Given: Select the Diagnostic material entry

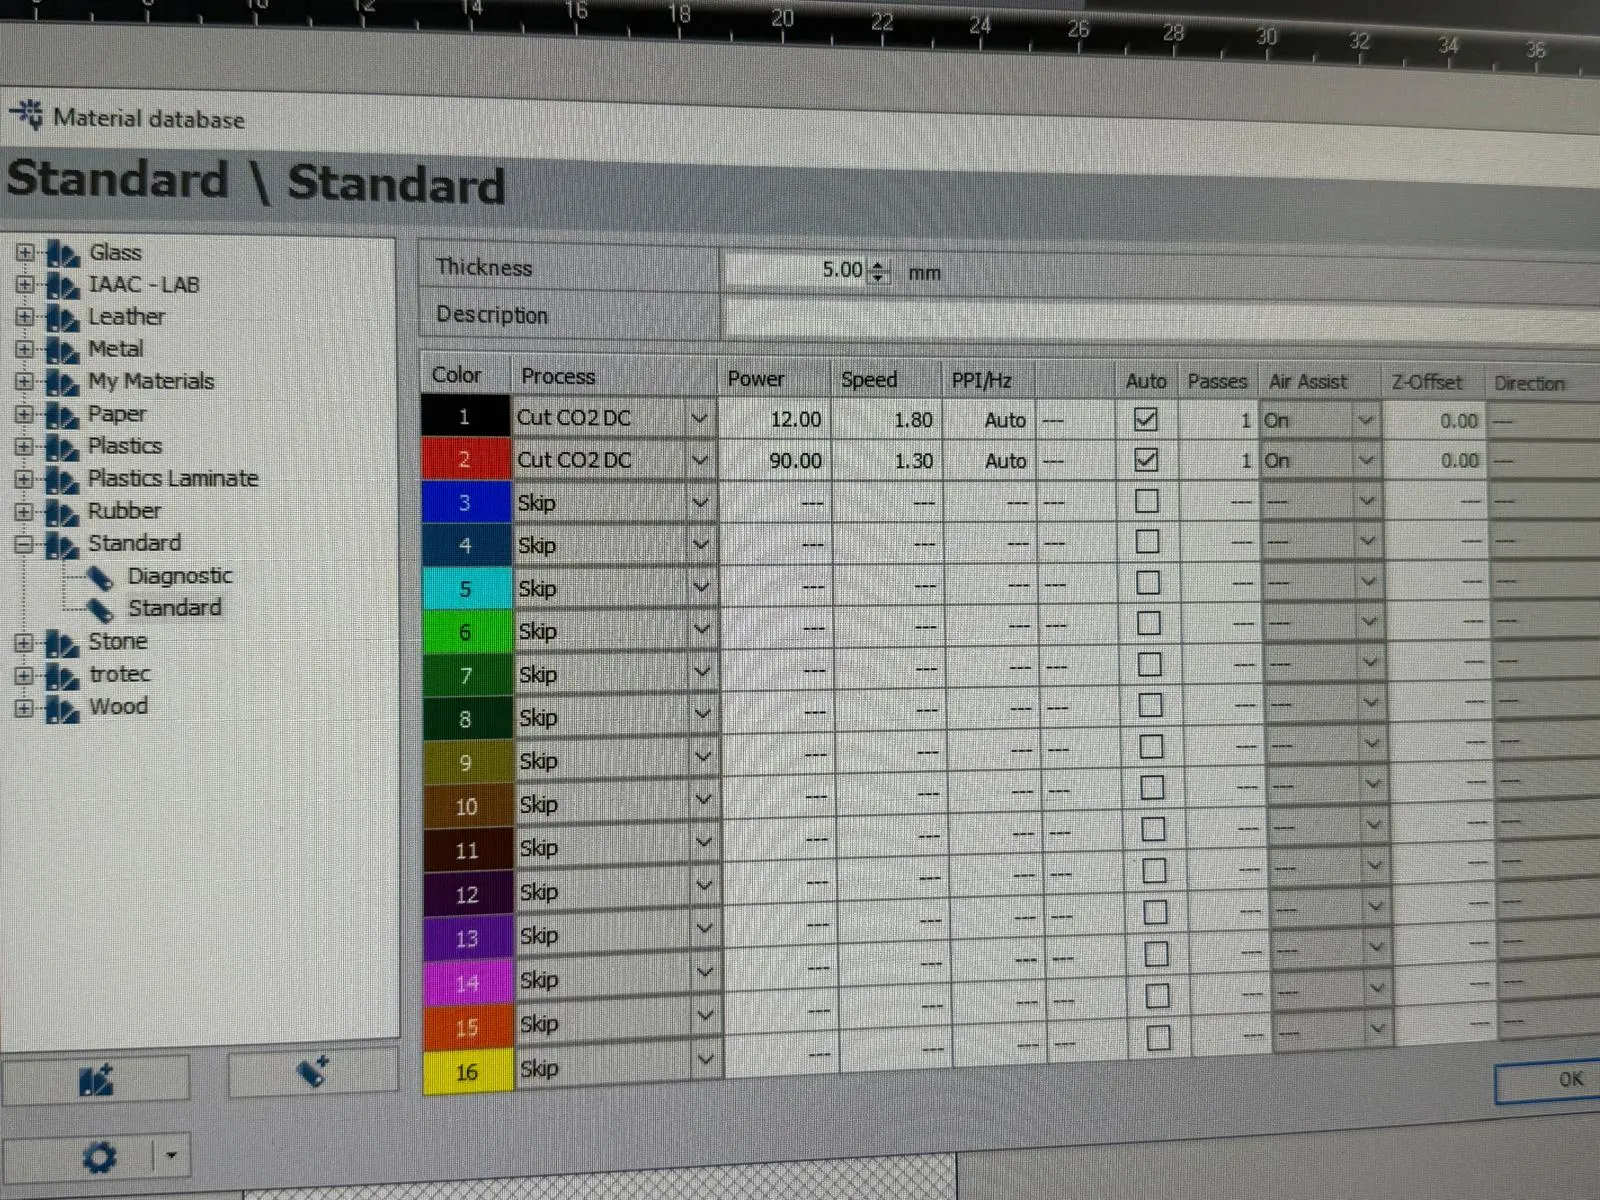Looking at the screenshot, I should 180,576.
